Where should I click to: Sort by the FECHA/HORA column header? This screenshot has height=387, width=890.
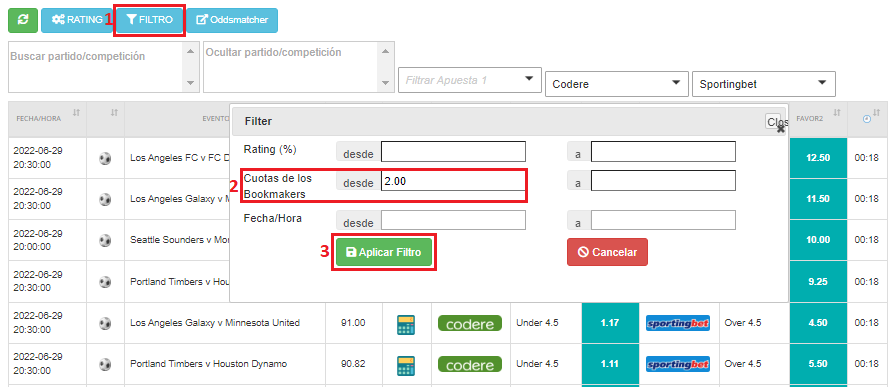coord(48,120)
